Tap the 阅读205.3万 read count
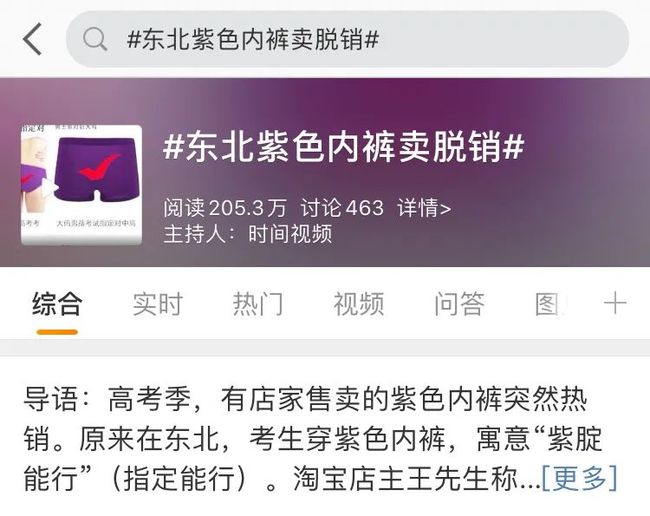Screen dimensions: 650x516 [225, 208]
